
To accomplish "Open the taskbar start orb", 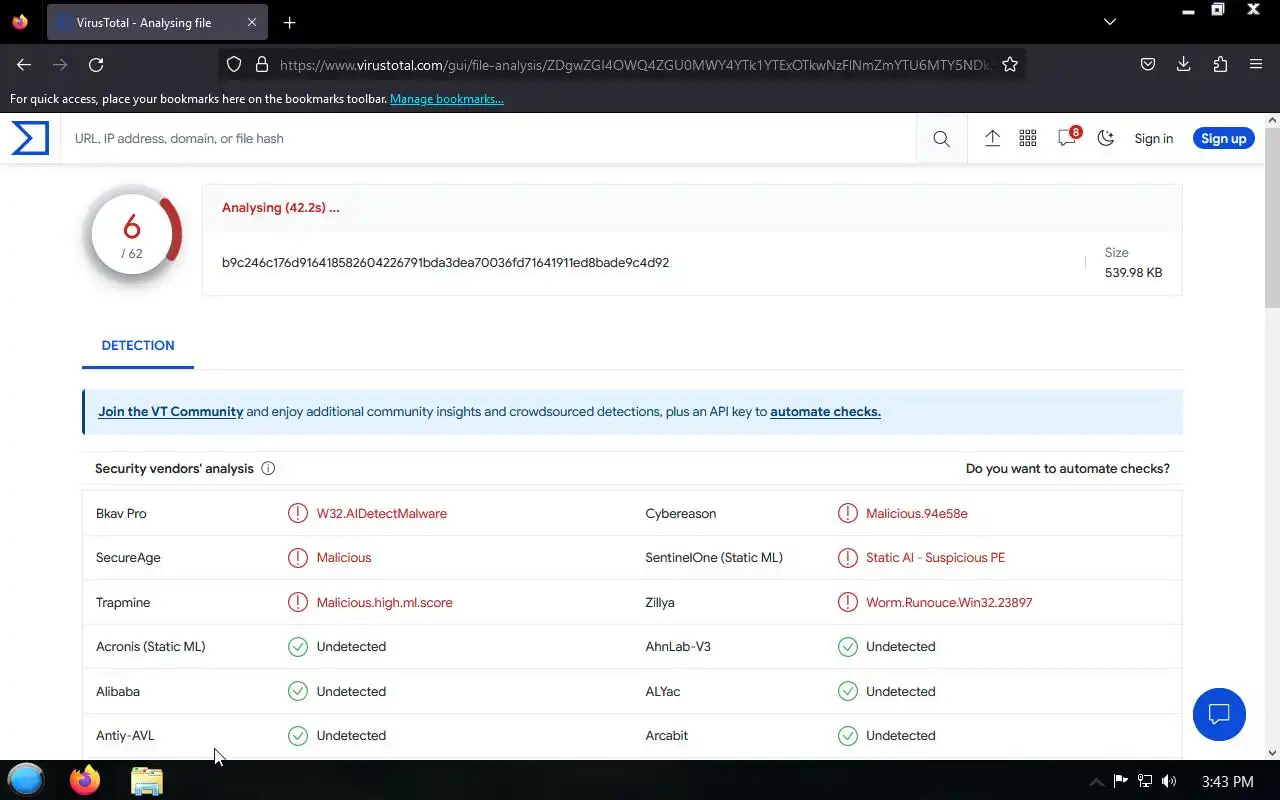I will coord(26,780).
